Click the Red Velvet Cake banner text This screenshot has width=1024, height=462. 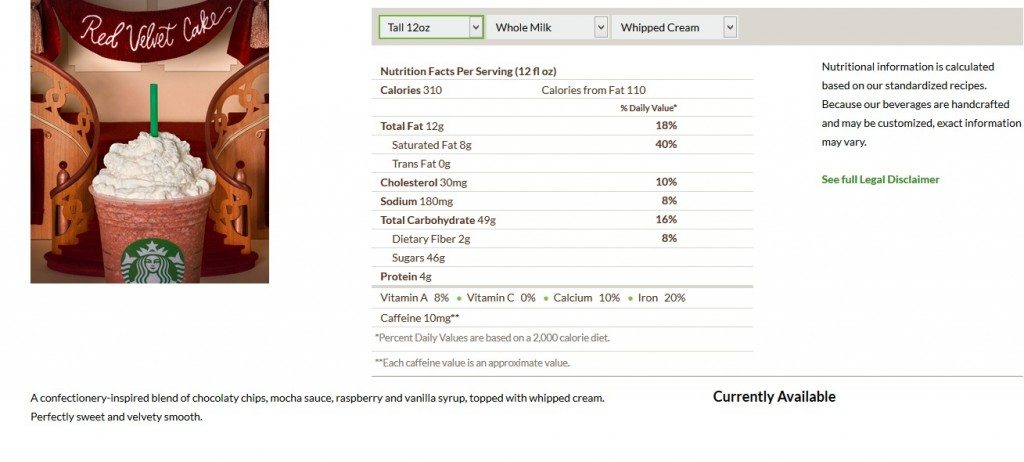coord(155,29)
